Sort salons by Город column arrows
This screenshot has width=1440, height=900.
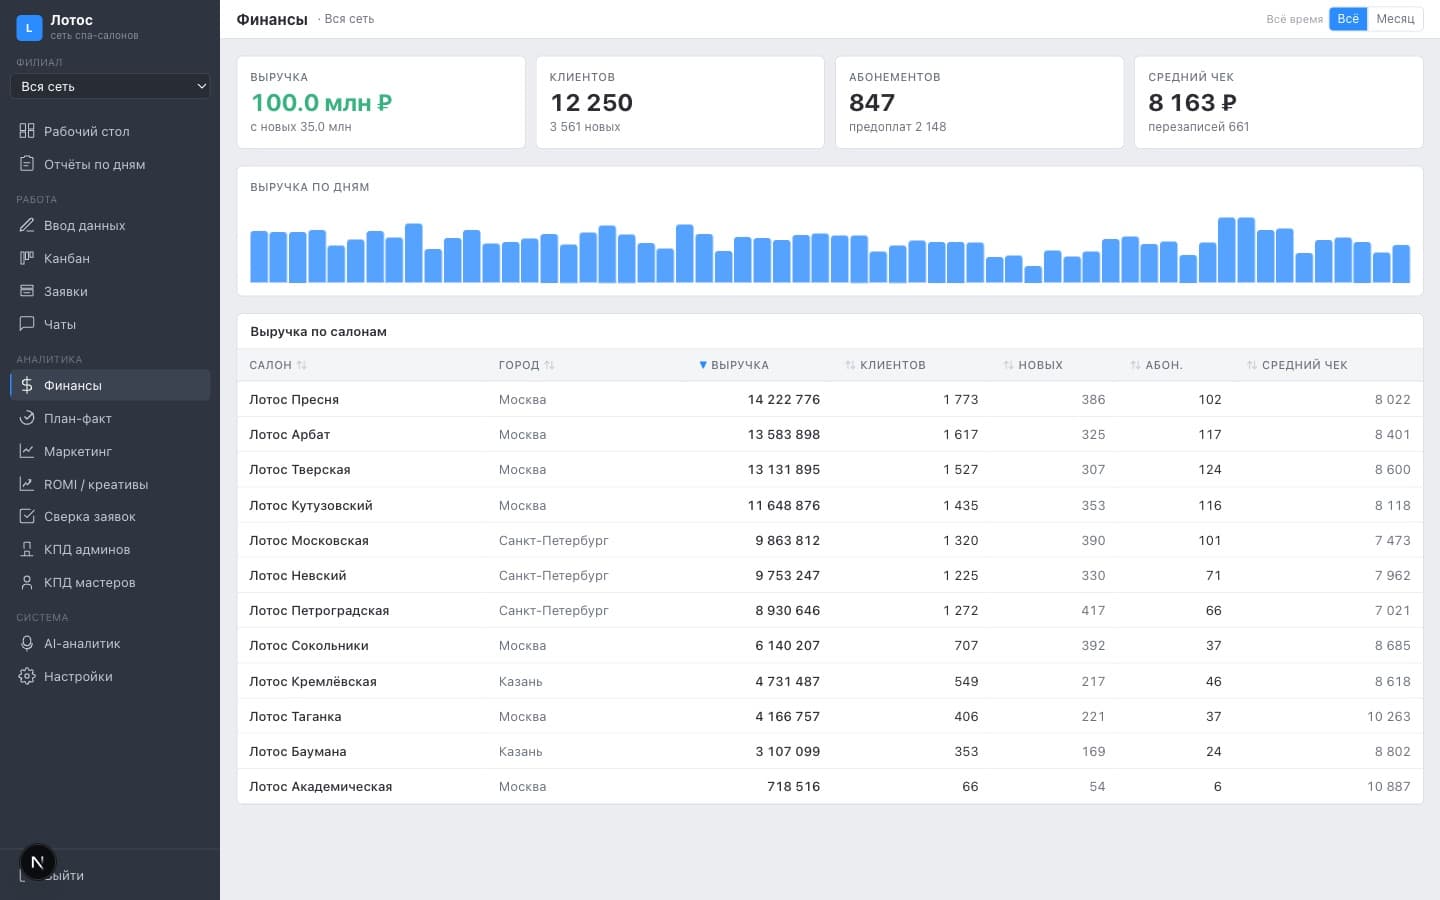549,365
